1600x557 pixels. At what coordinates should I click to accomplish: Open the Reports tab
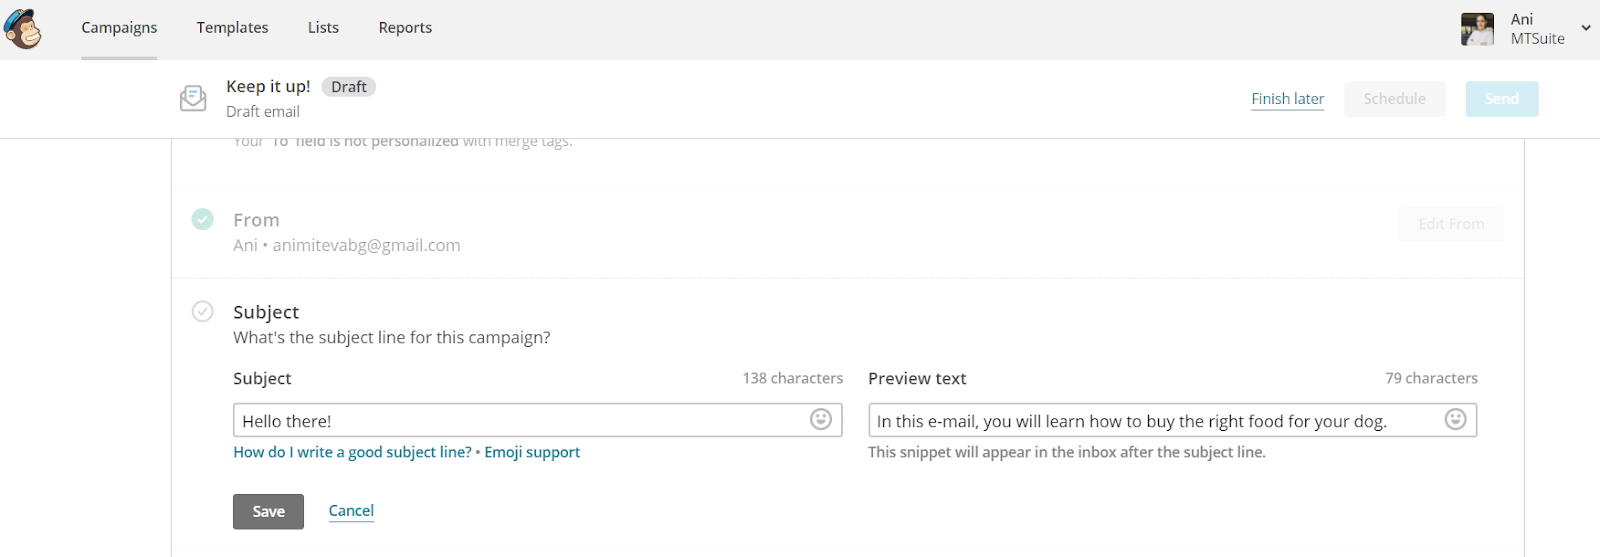[x=405, y=28]
